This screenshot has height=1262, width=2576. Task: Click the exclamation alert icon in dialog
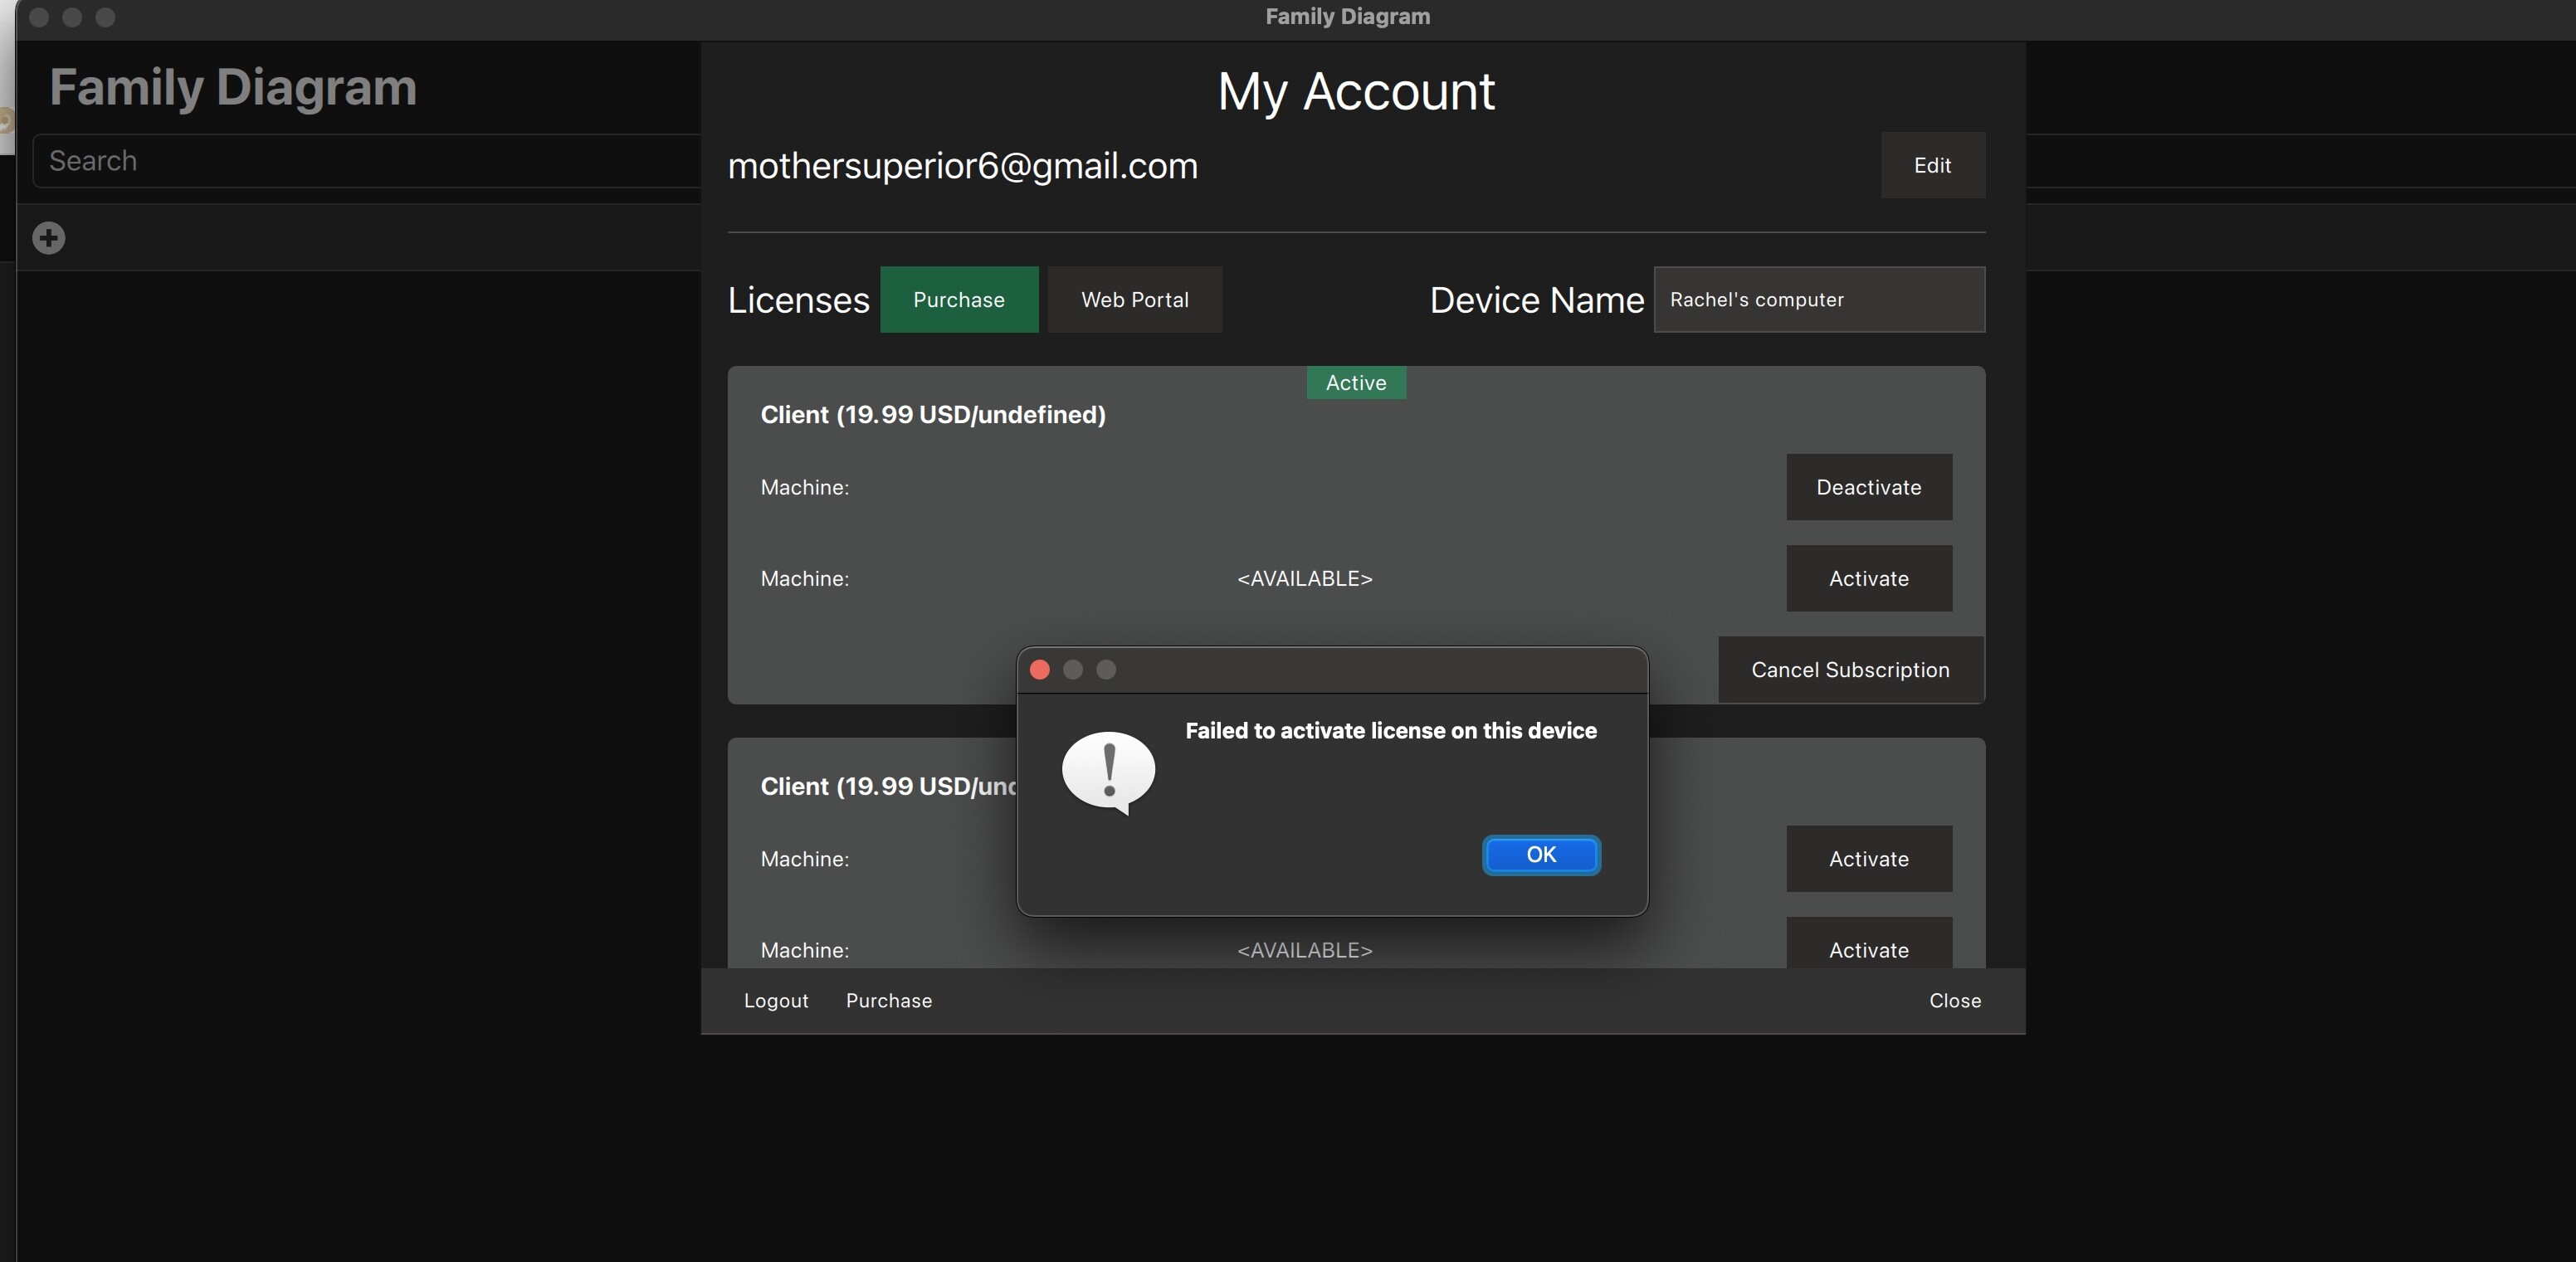1108,772
